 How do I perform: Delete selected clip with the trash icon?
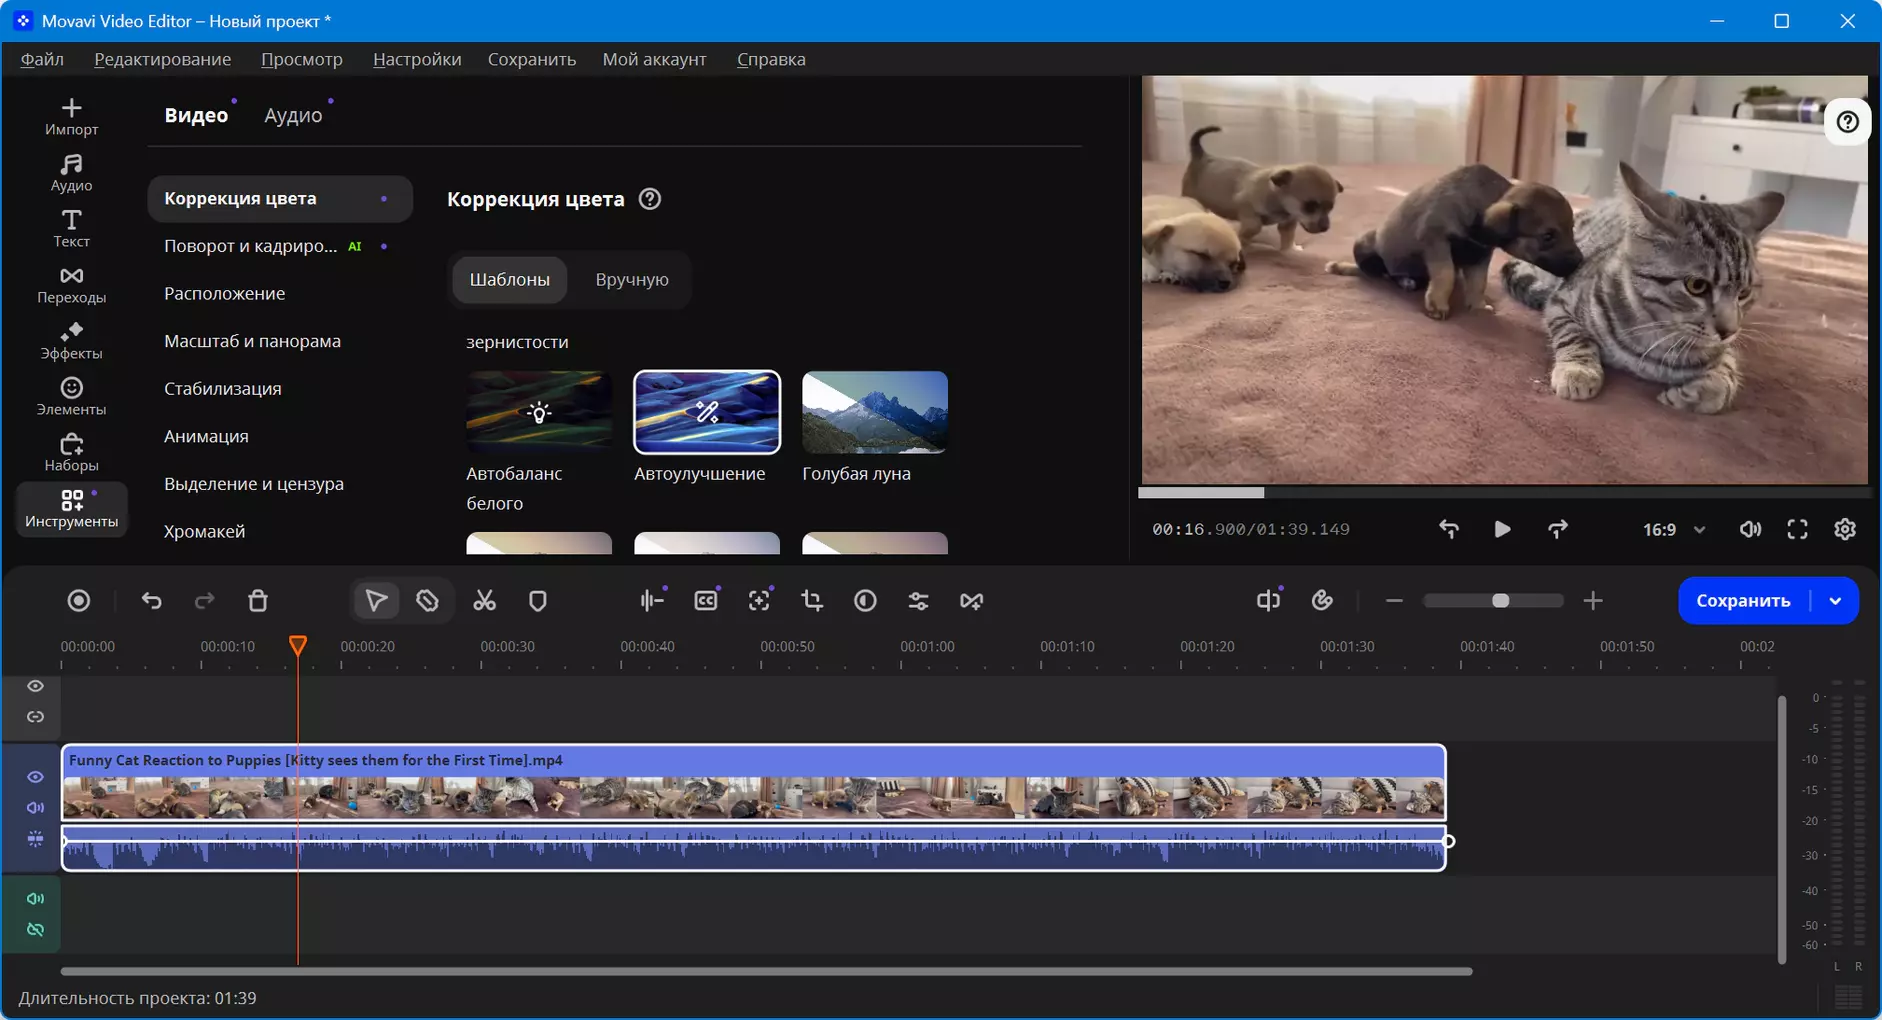click(258, 601)
